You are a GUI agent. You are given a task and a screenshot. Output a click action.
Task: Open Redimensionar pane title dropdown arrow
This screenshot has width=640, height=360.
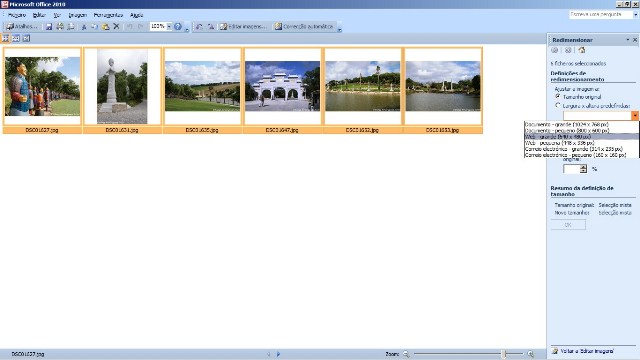point(628,40)
